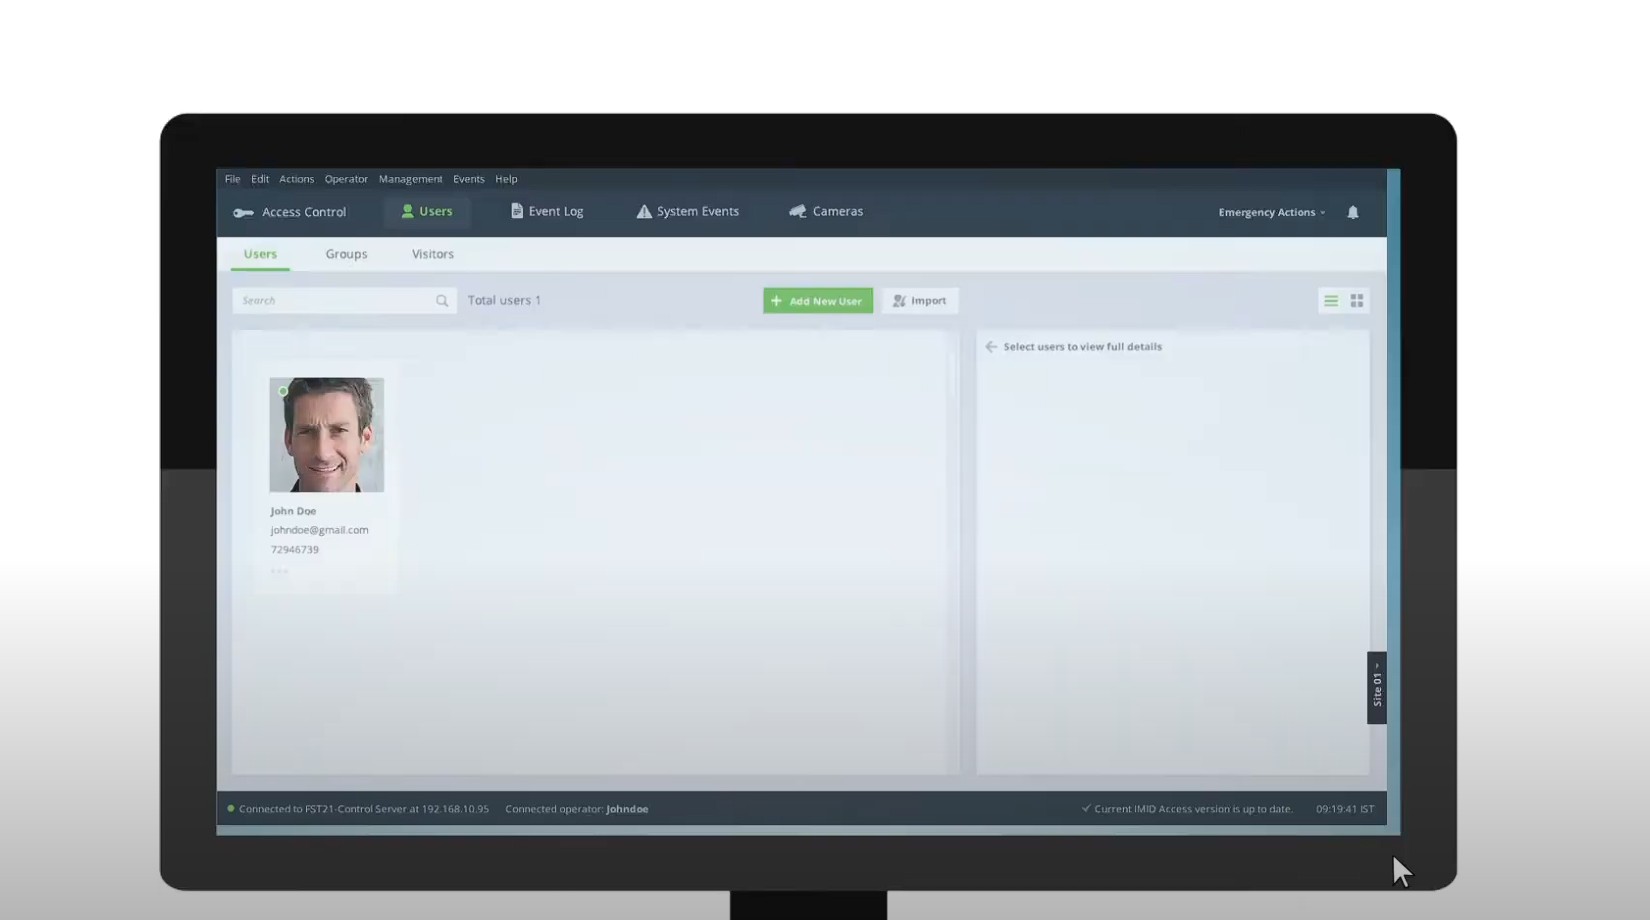Select John Doe's profile photo
This screenshot has width=1650, height=920.
tap(326, 435)
